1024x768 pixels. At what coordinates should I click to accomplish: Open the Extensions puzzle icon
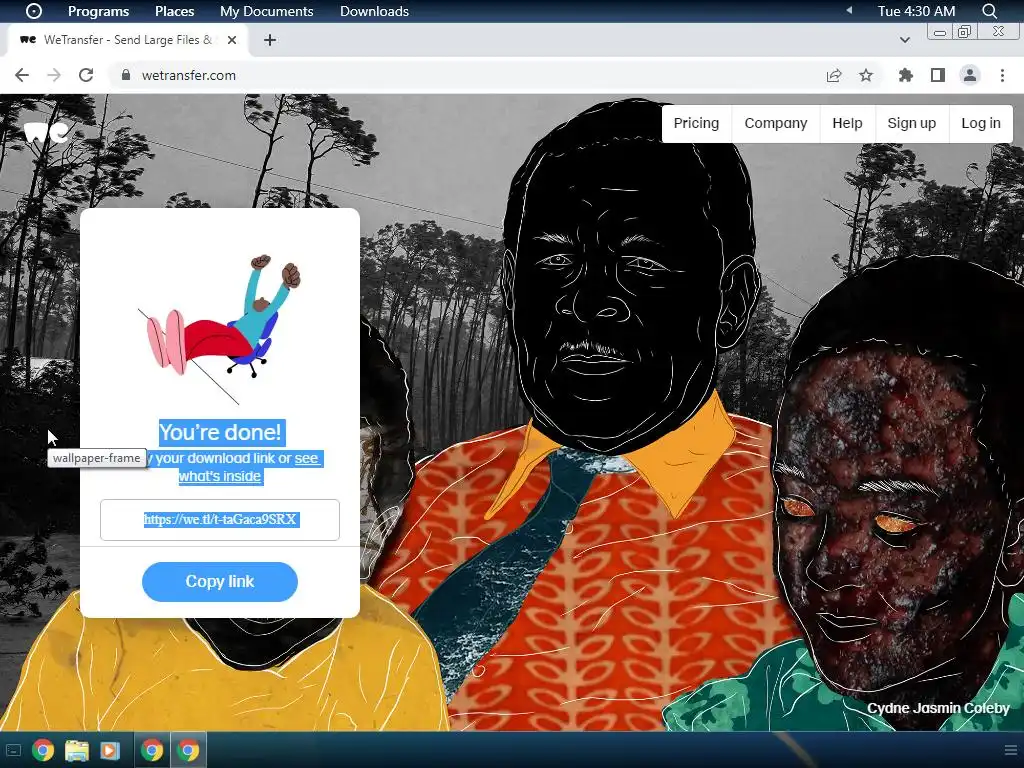point(905,75)
